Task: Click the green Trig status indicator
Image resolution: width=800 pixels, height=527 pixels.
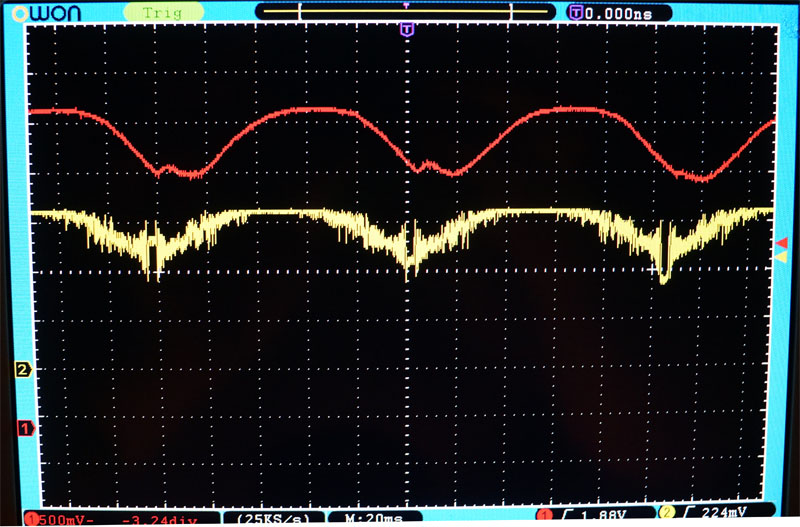Action: coord(160,13)
